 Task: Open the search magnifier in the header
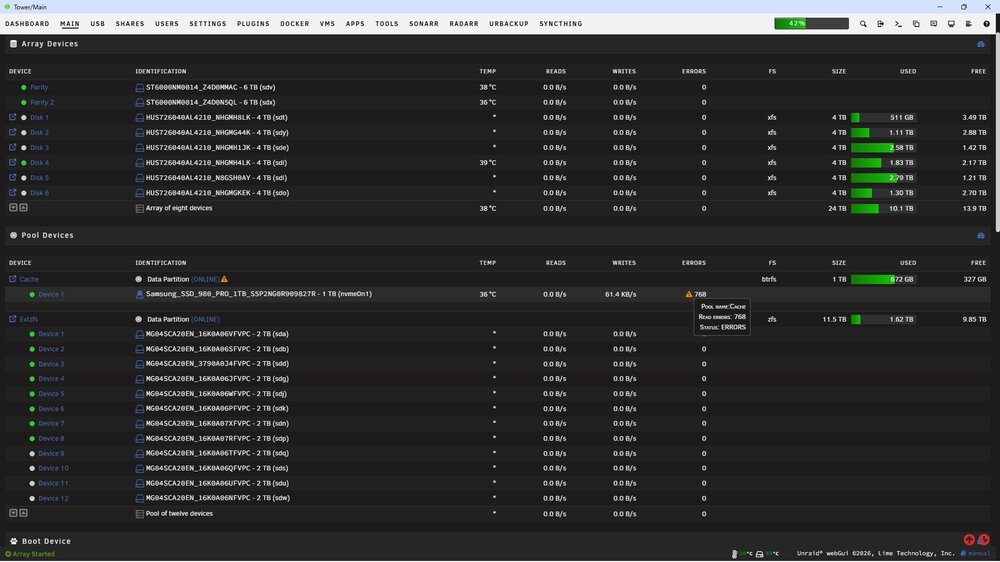(863, 24)
